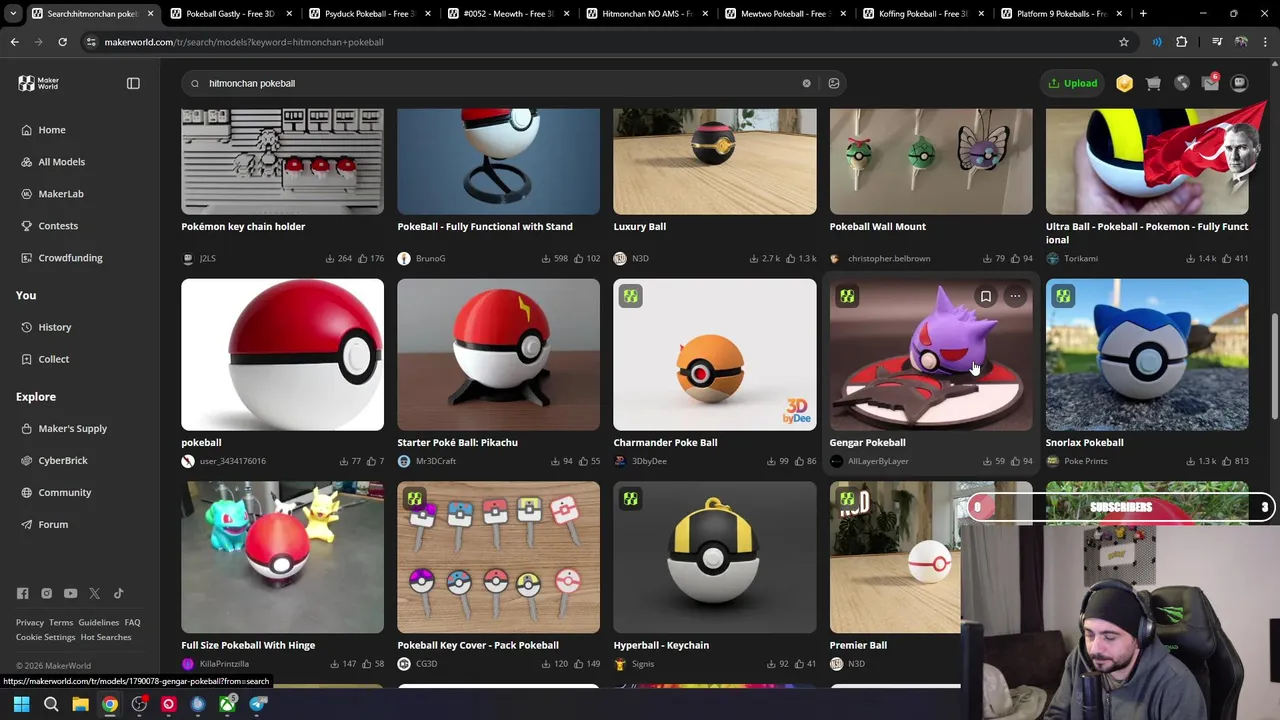Open author Mr3DCraft profile

[435, 461]
